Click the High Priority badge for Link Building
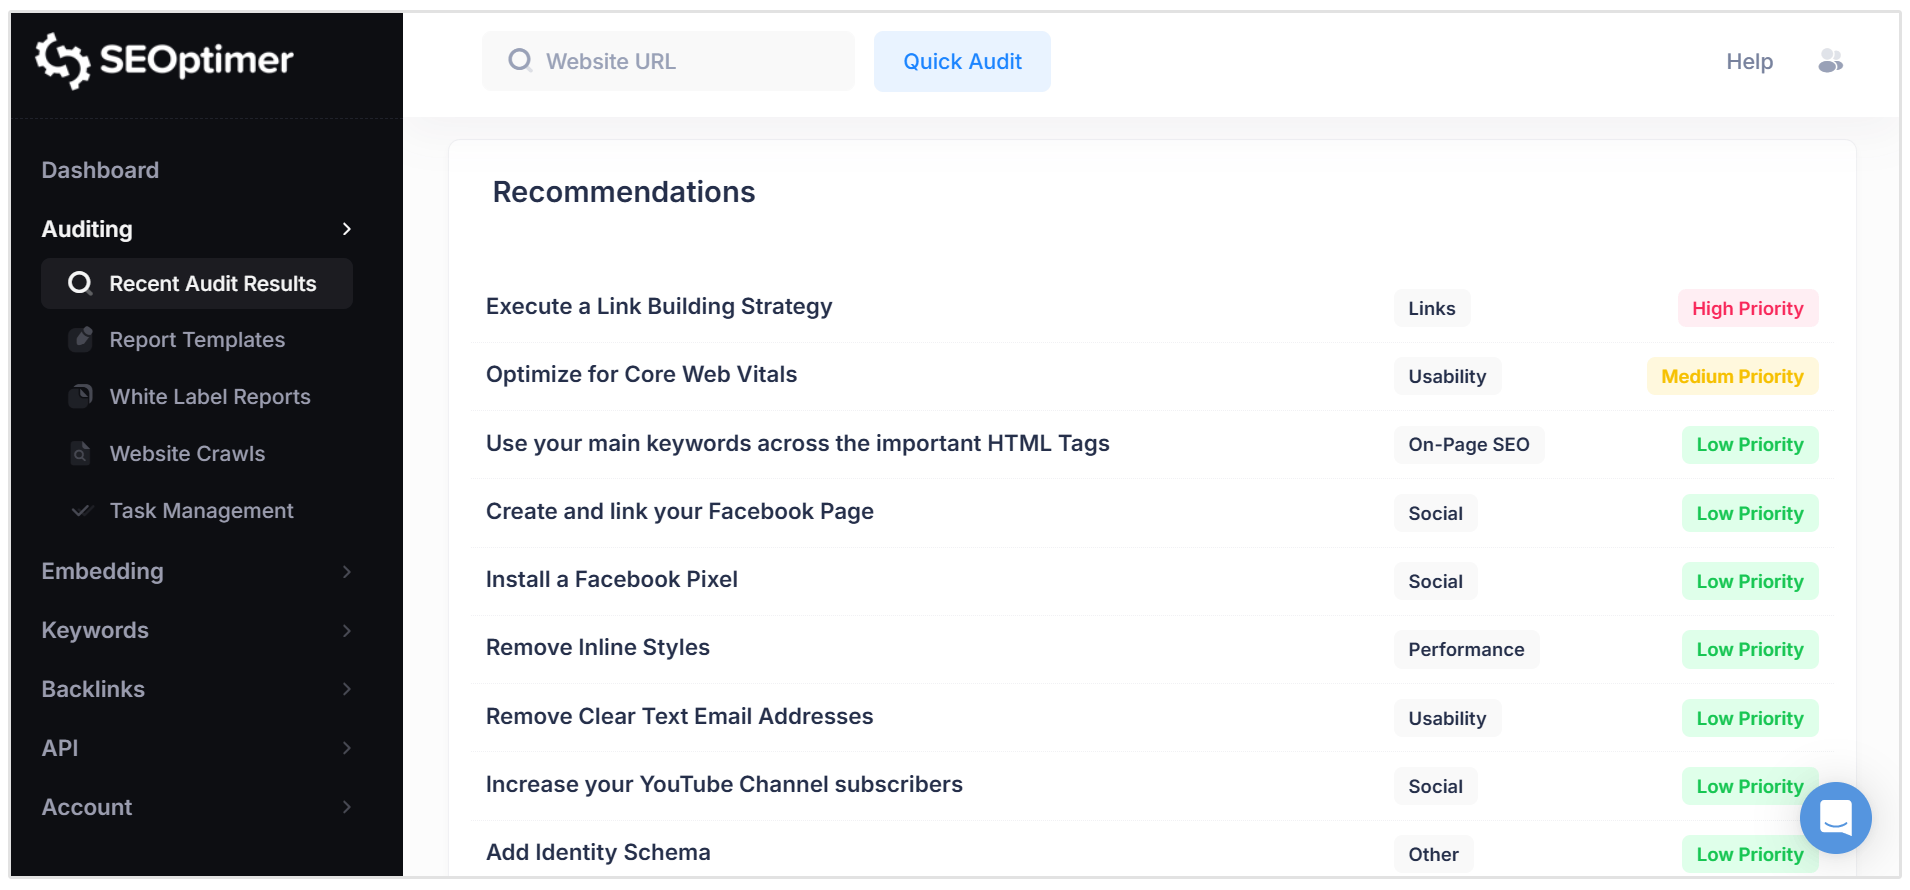 (1747, 308)
